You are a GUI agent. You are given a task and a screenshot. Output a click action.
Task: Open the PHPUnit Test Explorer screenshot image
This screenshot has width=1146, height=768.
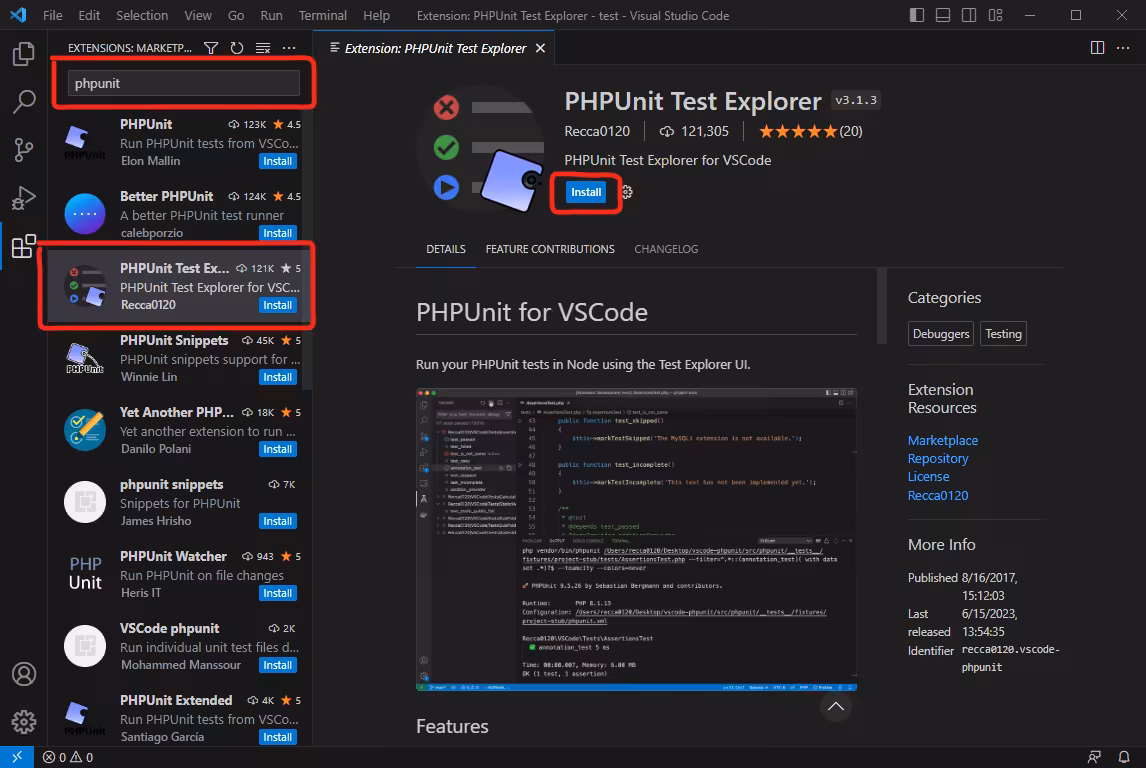coord(636,539)
